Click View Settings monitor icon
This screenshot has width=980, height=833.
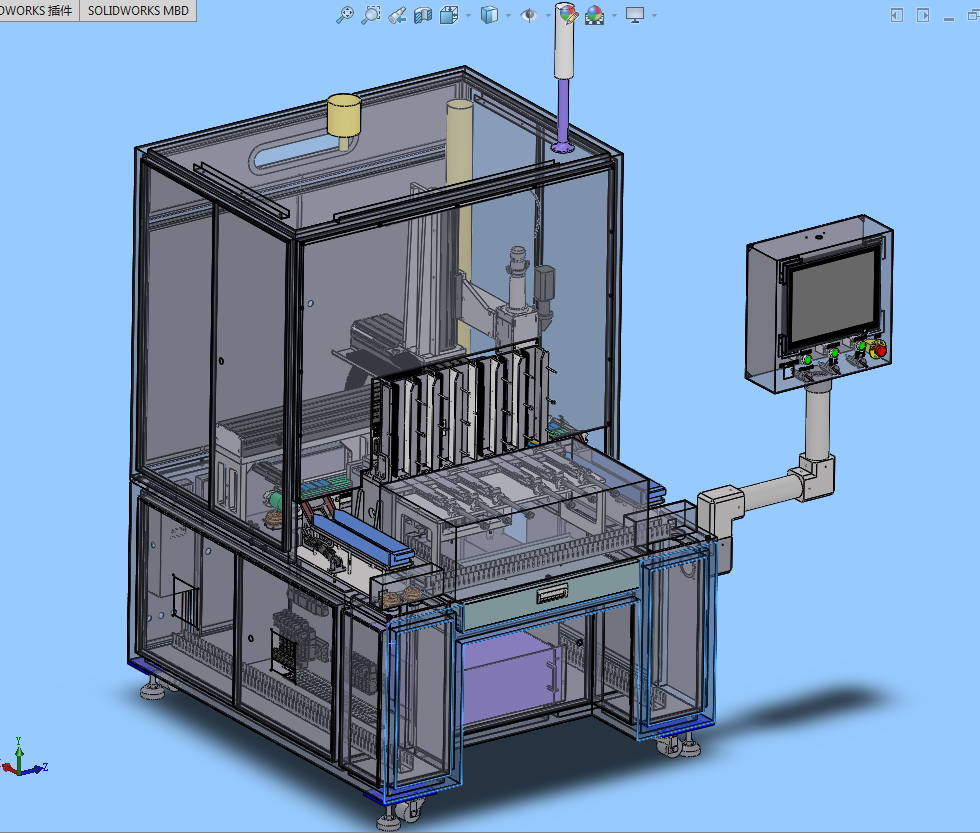[635, 14]
